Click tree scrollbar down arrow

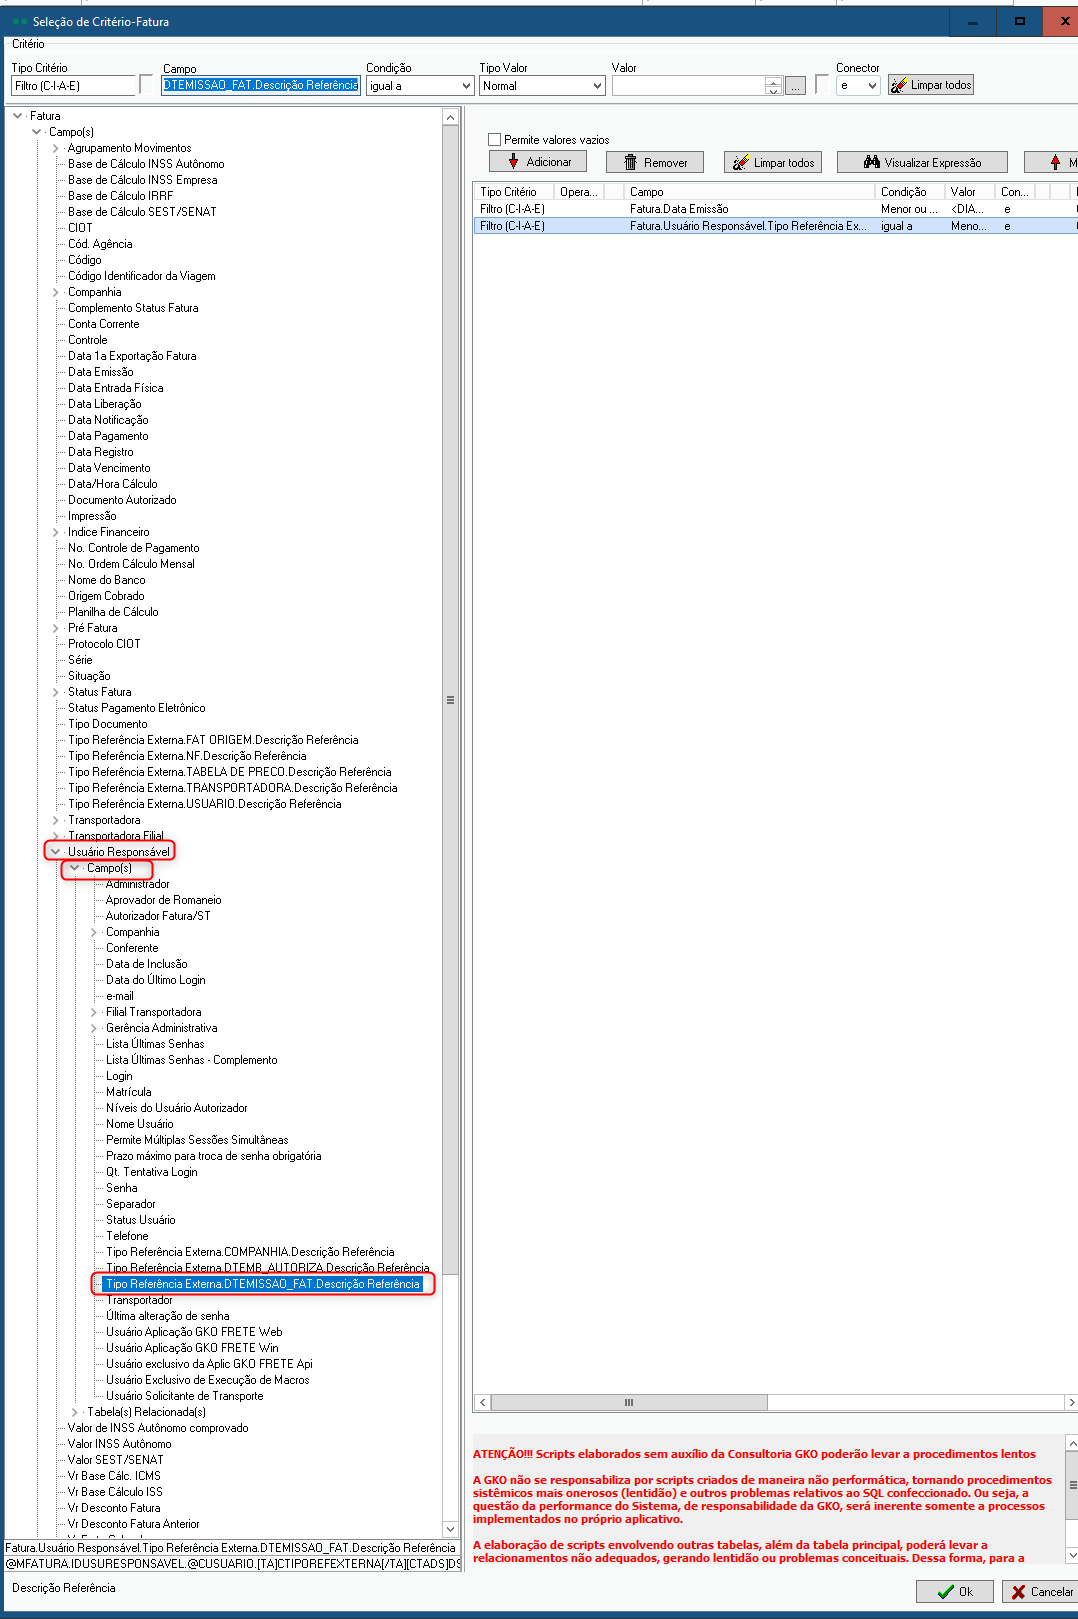[450, 1529]
